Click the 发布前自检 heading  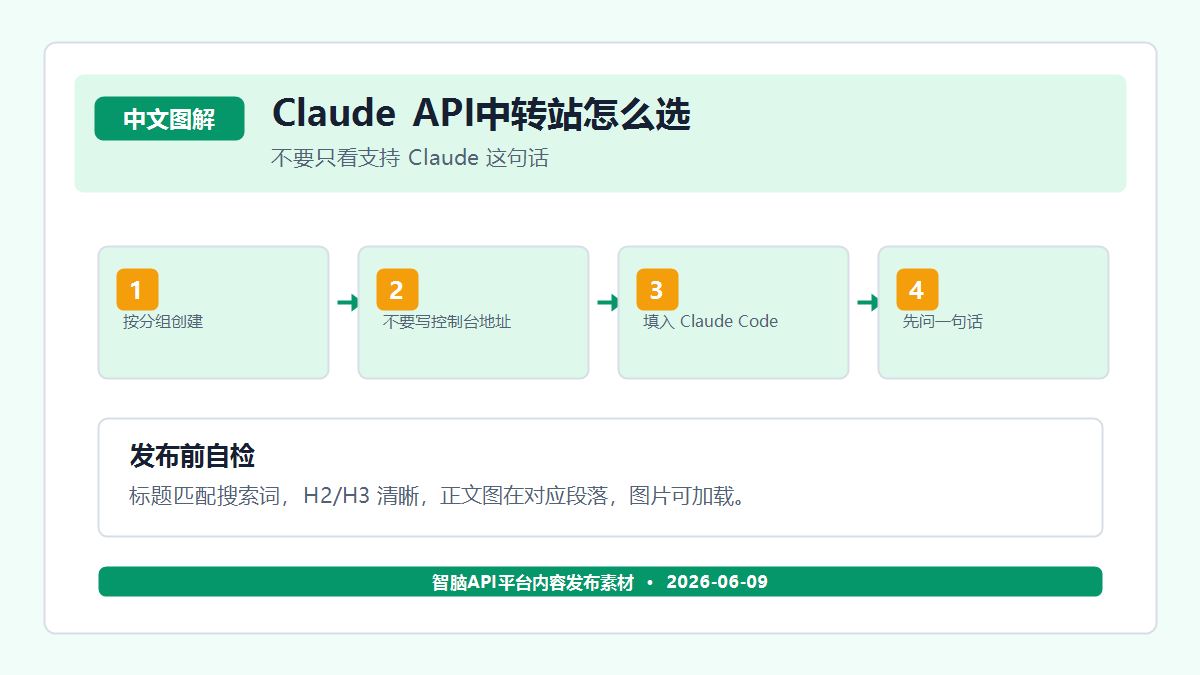[x=192, y=456]
